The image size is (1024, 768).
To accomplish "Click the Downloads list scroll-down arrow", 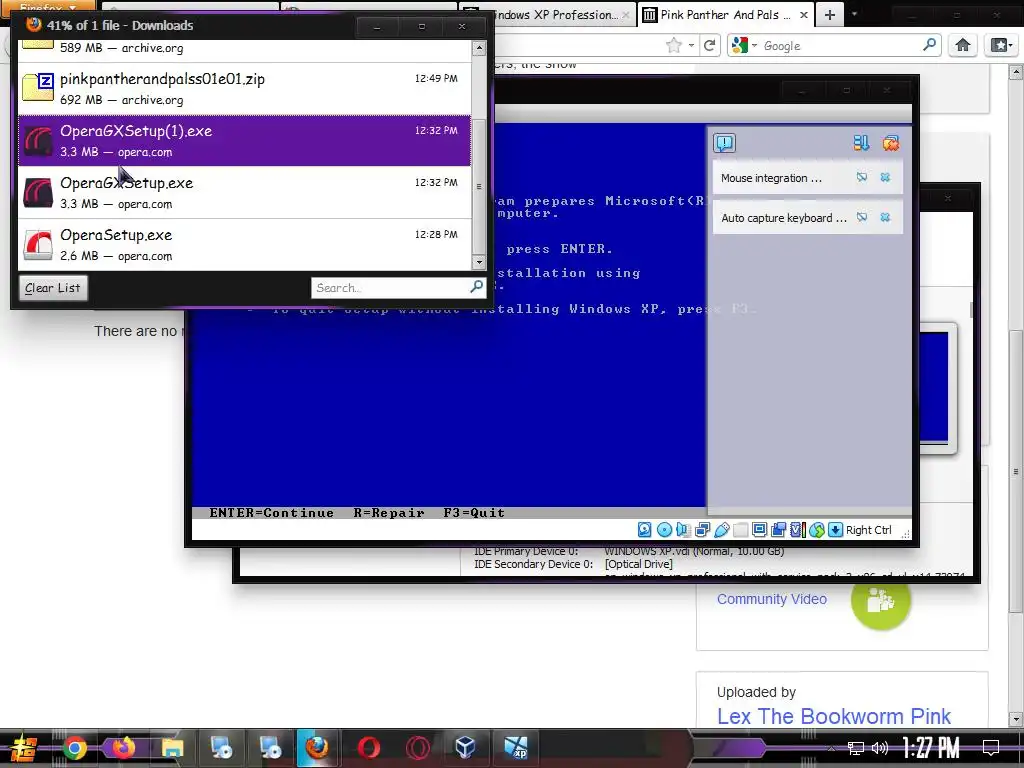I will (479, 263).
